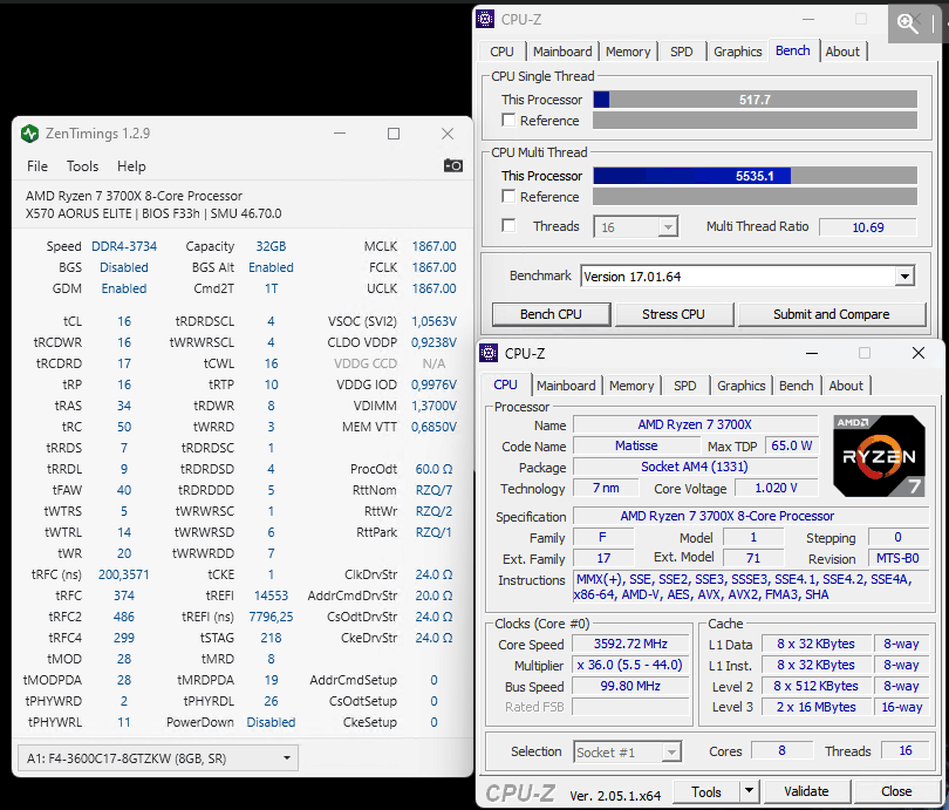Click the CPU-Z bench window title icon
This screenshot has width=949, height=810.
485,19
